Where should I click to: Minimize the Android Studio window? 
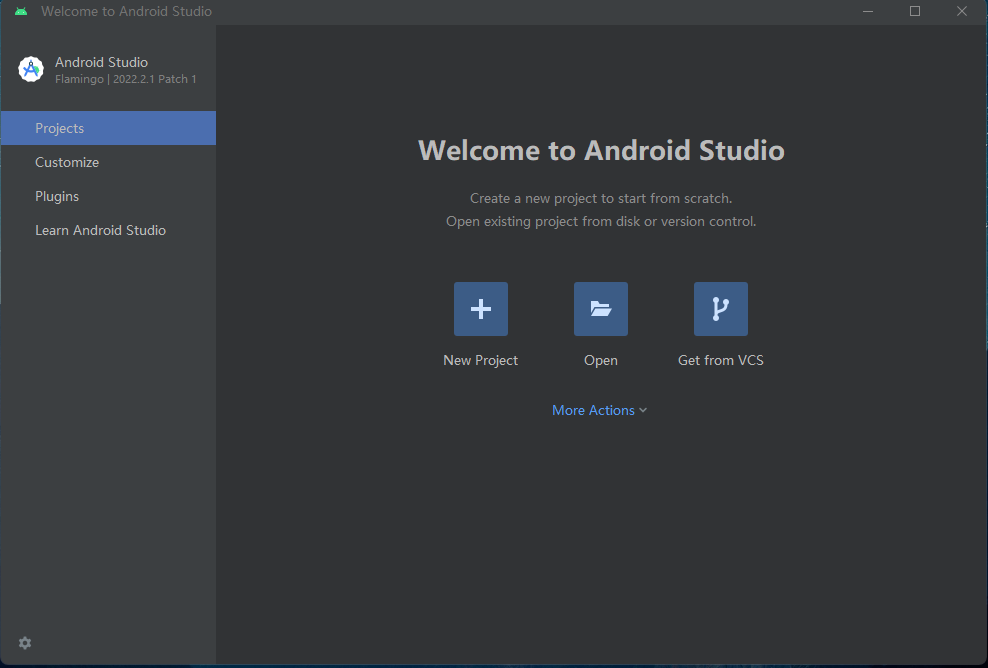point(868,11)
